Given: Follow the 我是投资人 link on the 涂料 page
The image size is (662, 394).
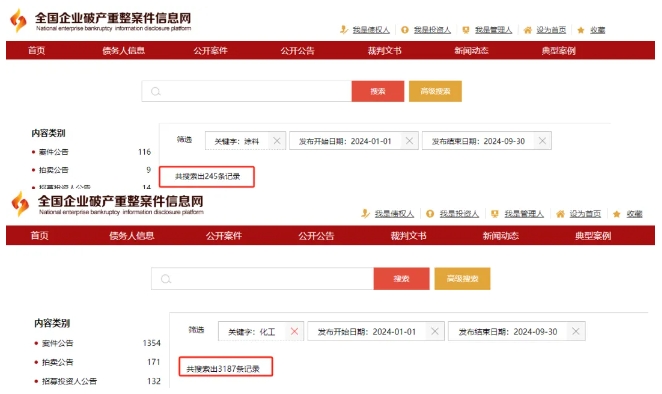Looking at the screenshot, I should [x=432, y=30].
